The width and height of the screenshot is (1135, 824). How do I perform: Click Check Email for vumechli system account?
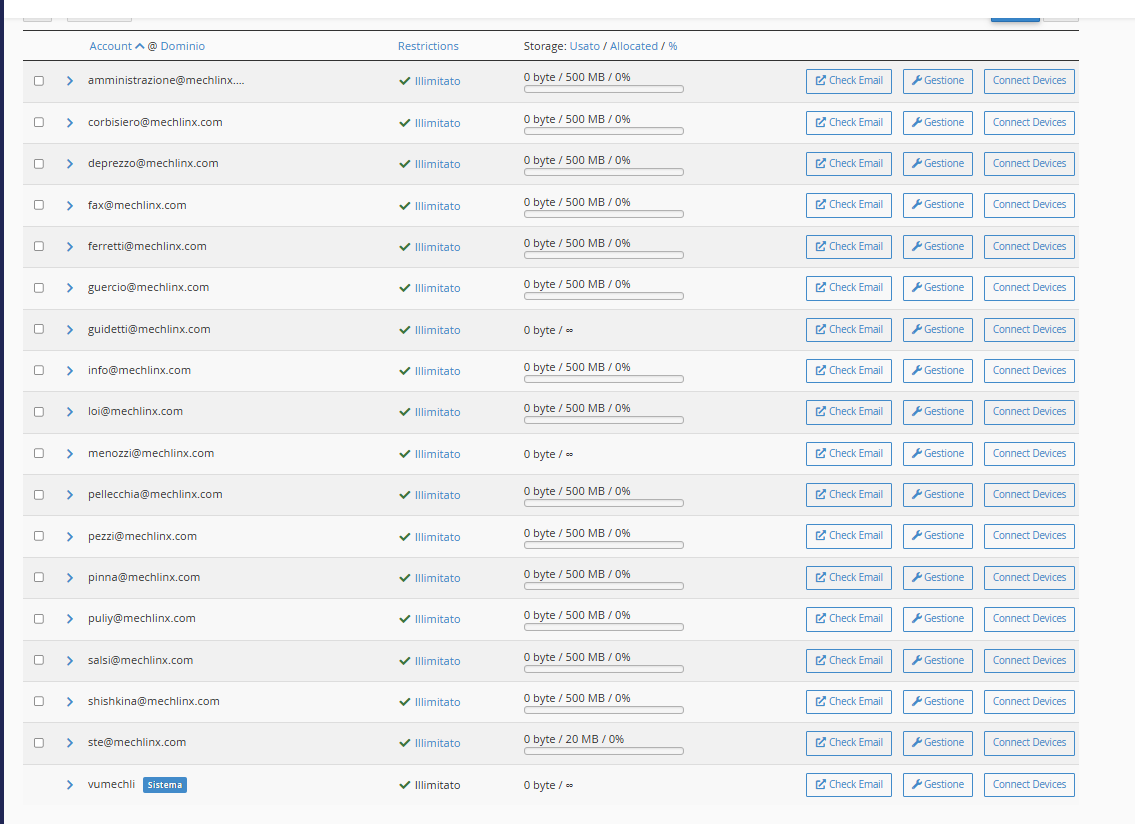pyautogui.click(x=848, y=785)
